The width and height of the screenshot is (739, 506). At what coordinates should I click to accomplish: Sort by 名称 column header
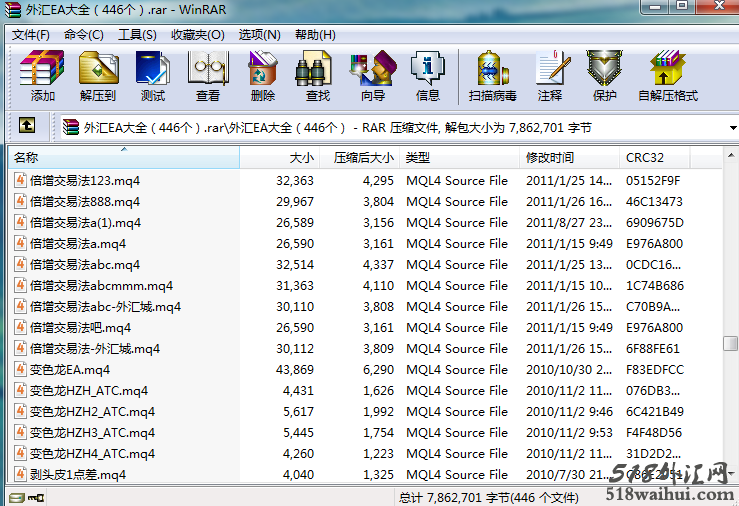click(123, 157)
